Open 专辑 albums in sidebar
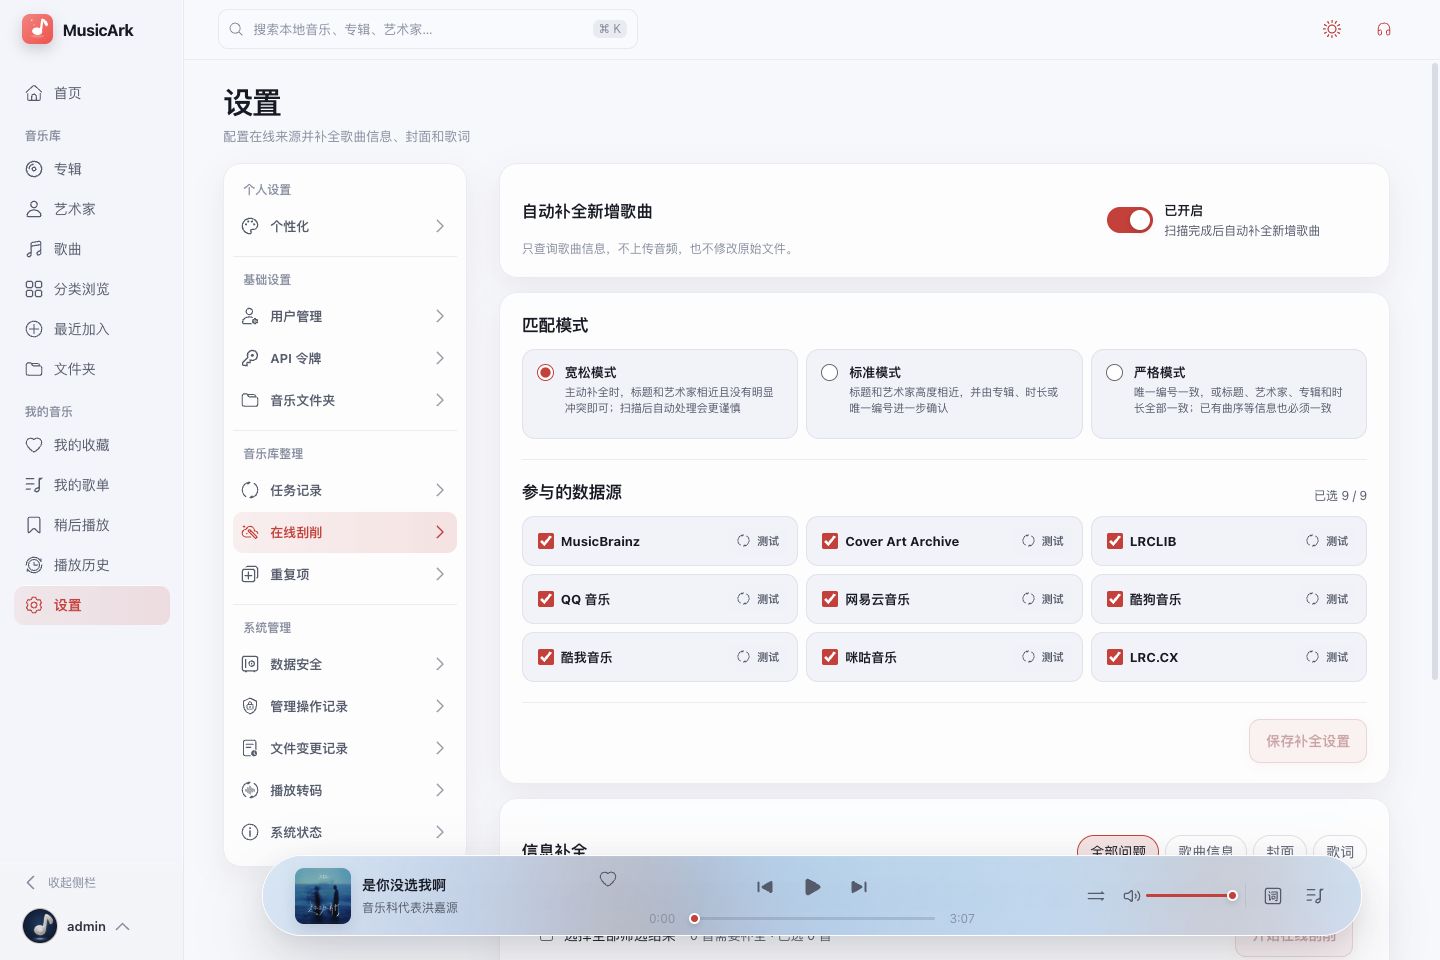 (x=92, y=169)
